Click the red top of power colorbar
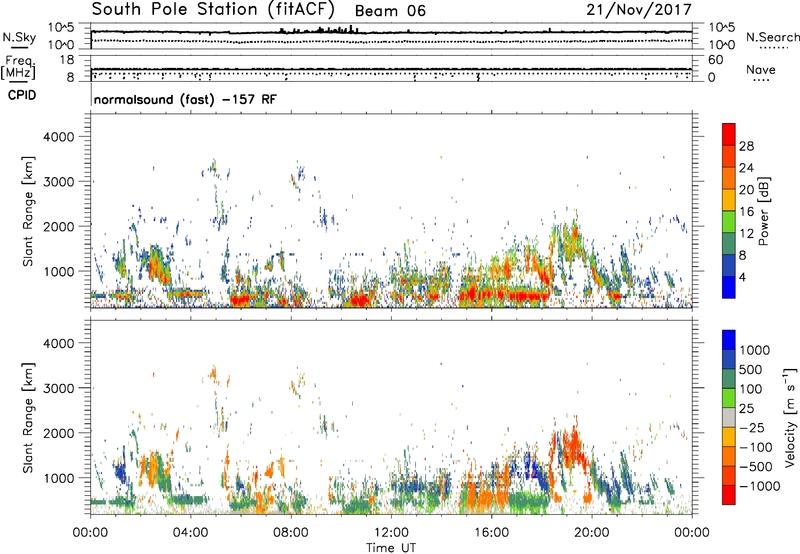 729,134
